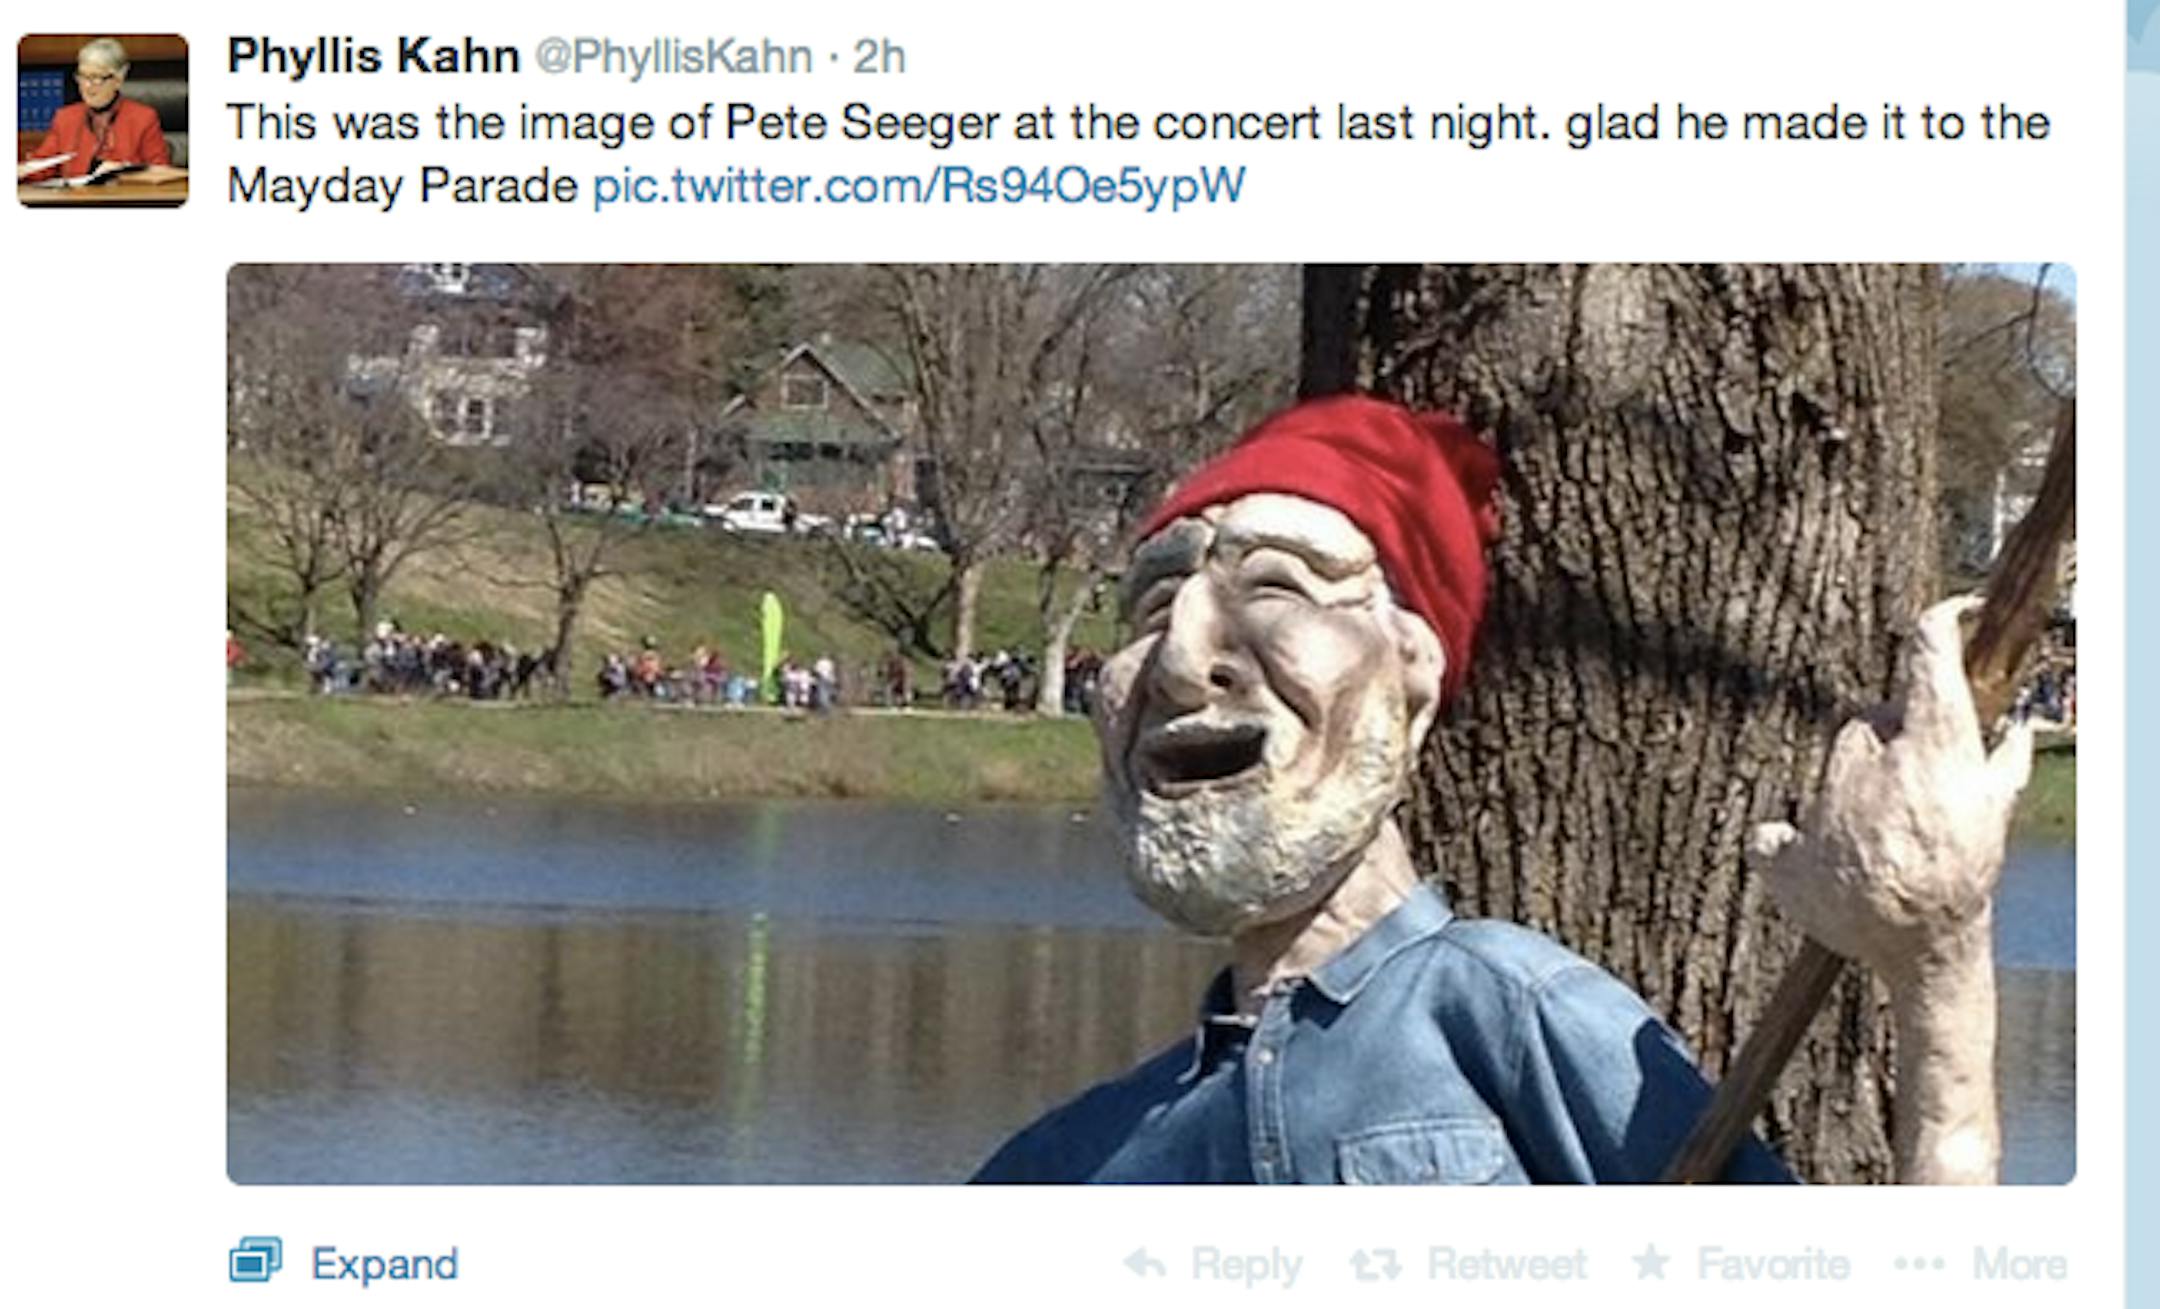2160x1309 pixels.
Task: Open the tweet's 2h timestamp
Action: point(879,56)
